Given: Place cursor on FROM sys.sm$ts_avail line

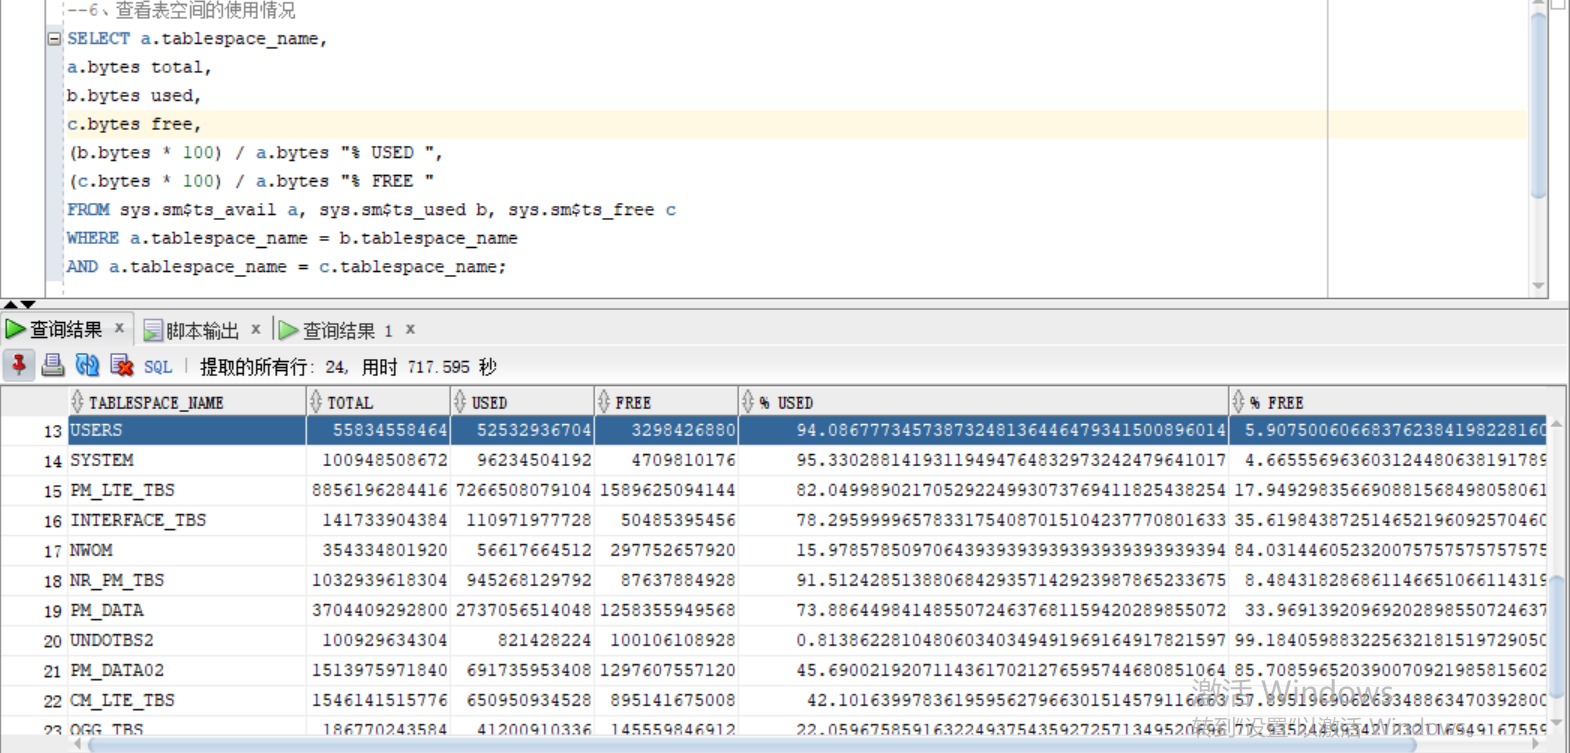Looking at the screenshot, I should (371, 210).
